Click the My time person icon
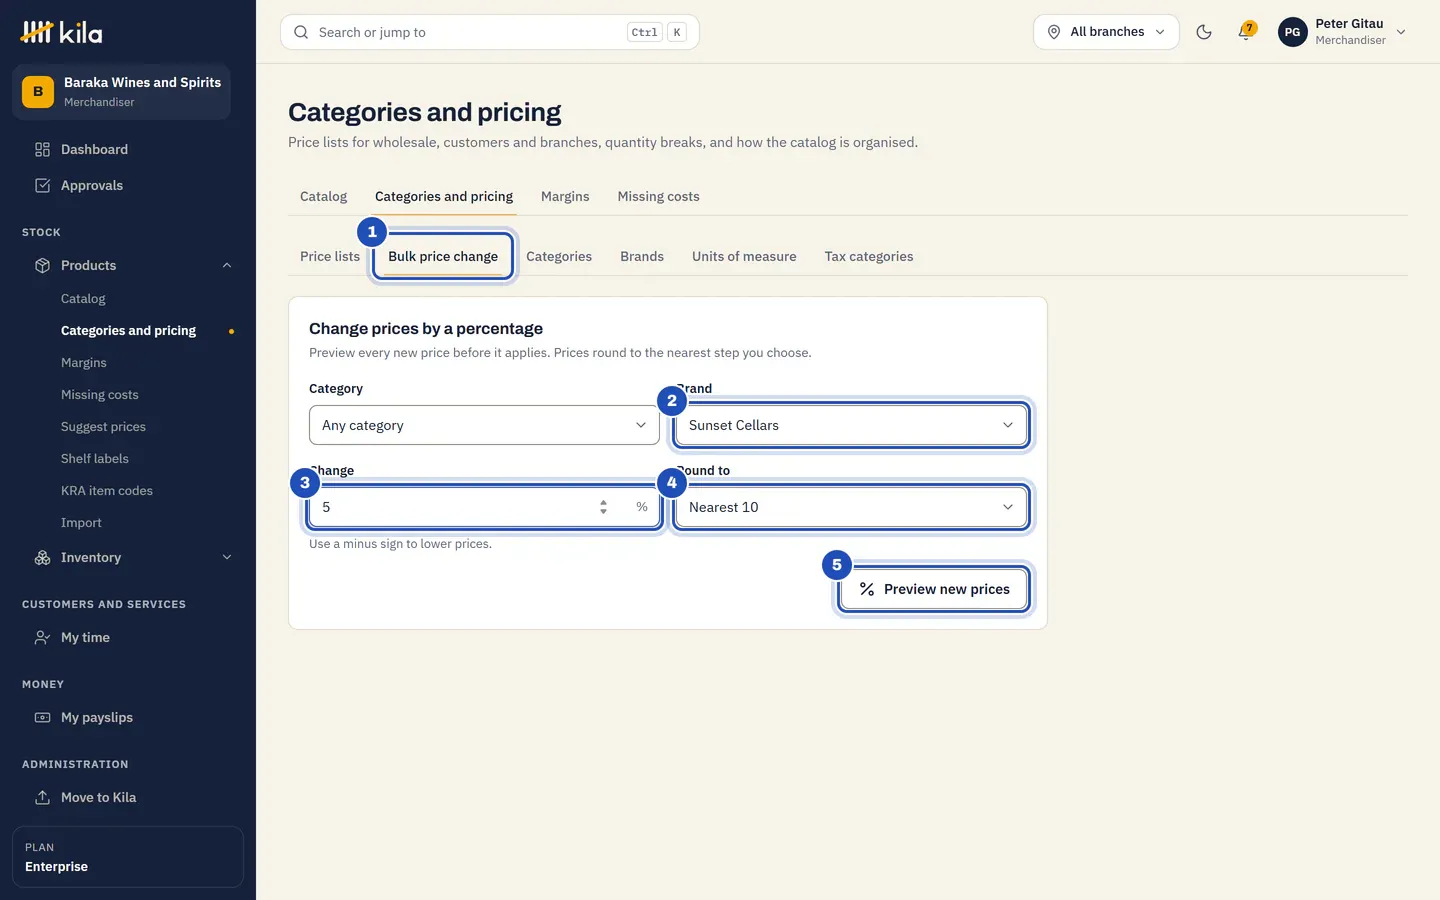Viewport: 1440px width, 900px height. click(42, 637)
